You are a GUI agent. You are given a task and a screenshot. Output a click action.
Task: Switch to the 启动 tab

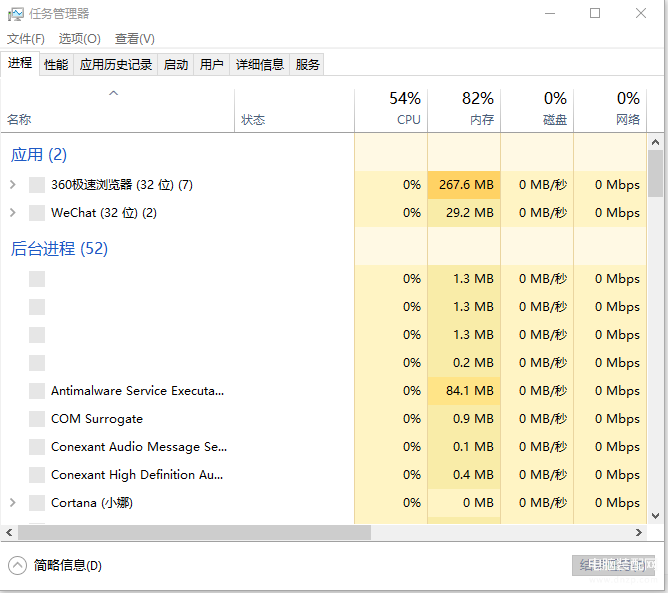(x=176, y=65)
